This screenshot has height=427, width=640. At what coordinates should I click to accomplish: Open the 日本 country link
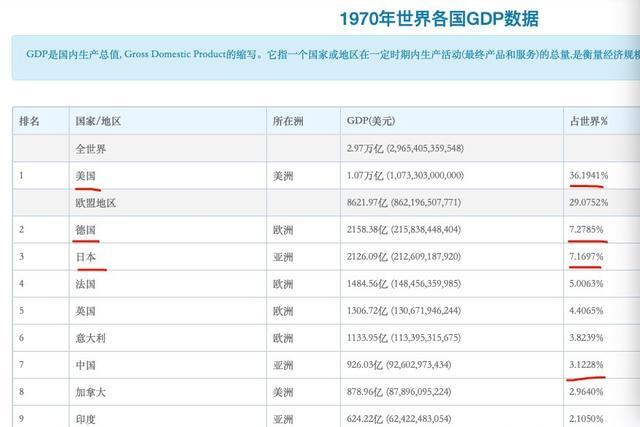pos(86,257)
